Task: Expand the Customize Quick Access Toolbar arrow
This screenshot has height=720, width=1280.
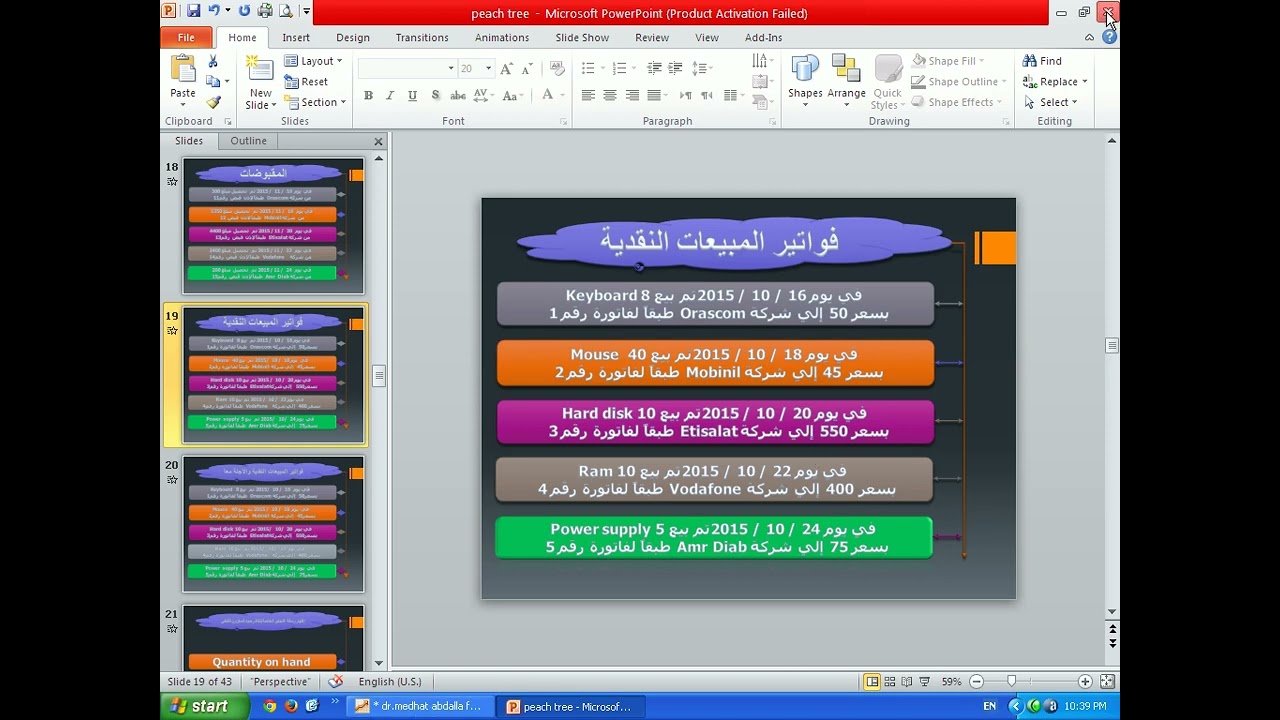Action: (x=306, y=11)
